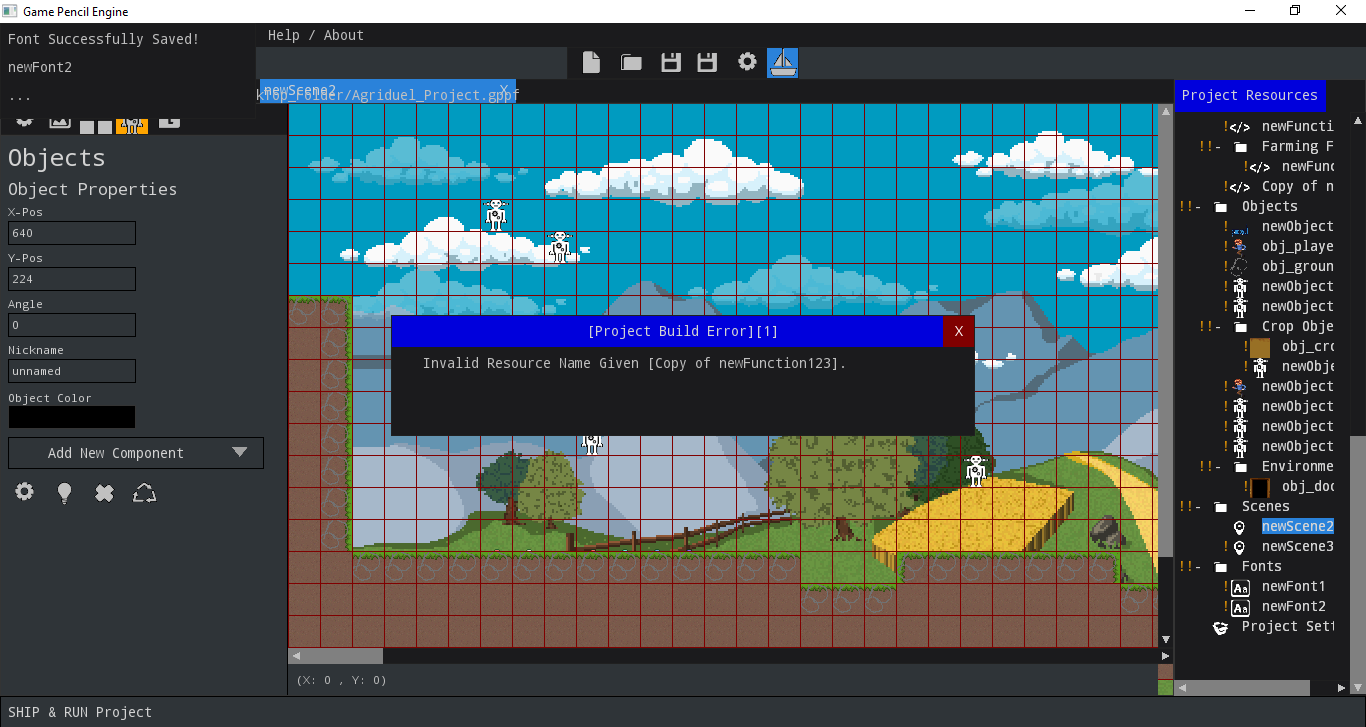
Task: Select newScene3 in resource tree
Action: click(x=1297, y=547)
